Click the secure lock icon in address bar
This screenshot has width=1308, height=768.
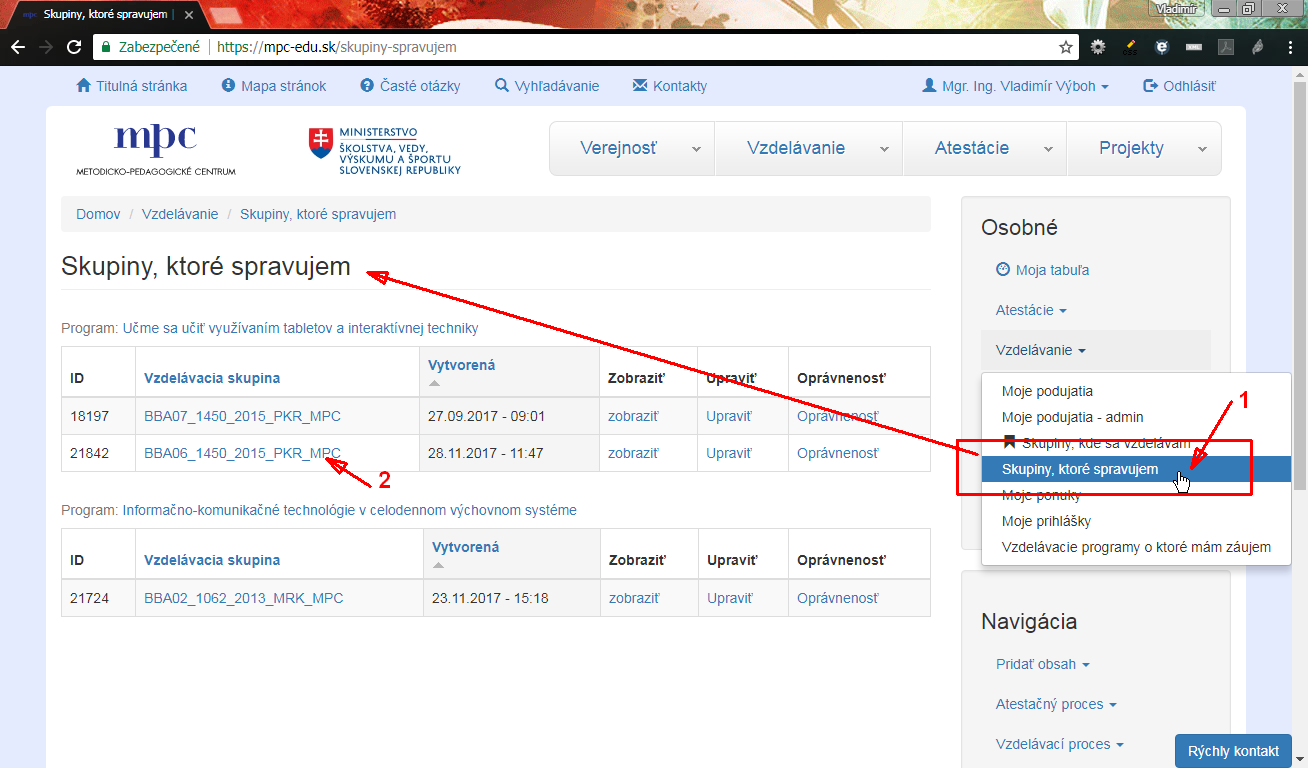(x=106, y=47)
